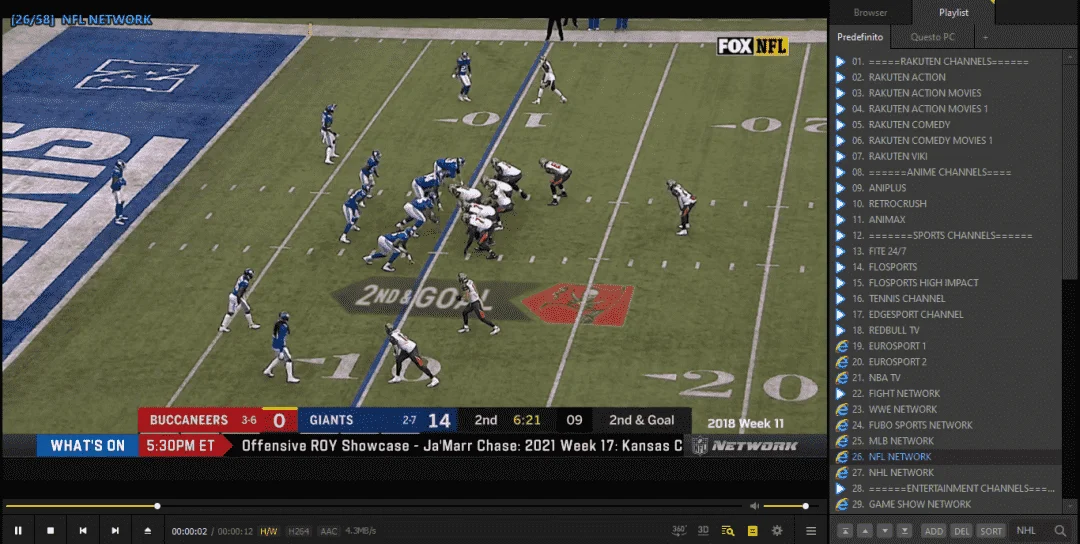The image size is (1080, 544).
Task: Select NHL NETWORK entry
Action: (948, 473)
